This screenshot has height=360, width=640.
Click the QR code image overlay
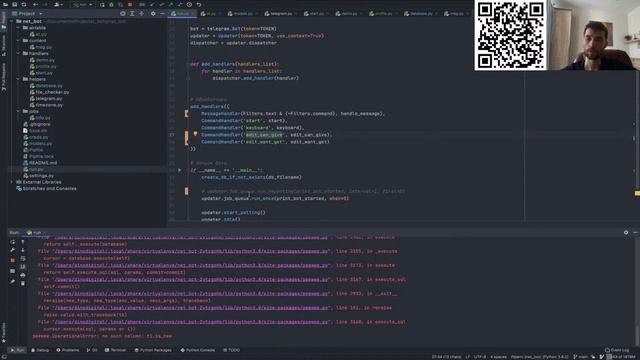510,35
